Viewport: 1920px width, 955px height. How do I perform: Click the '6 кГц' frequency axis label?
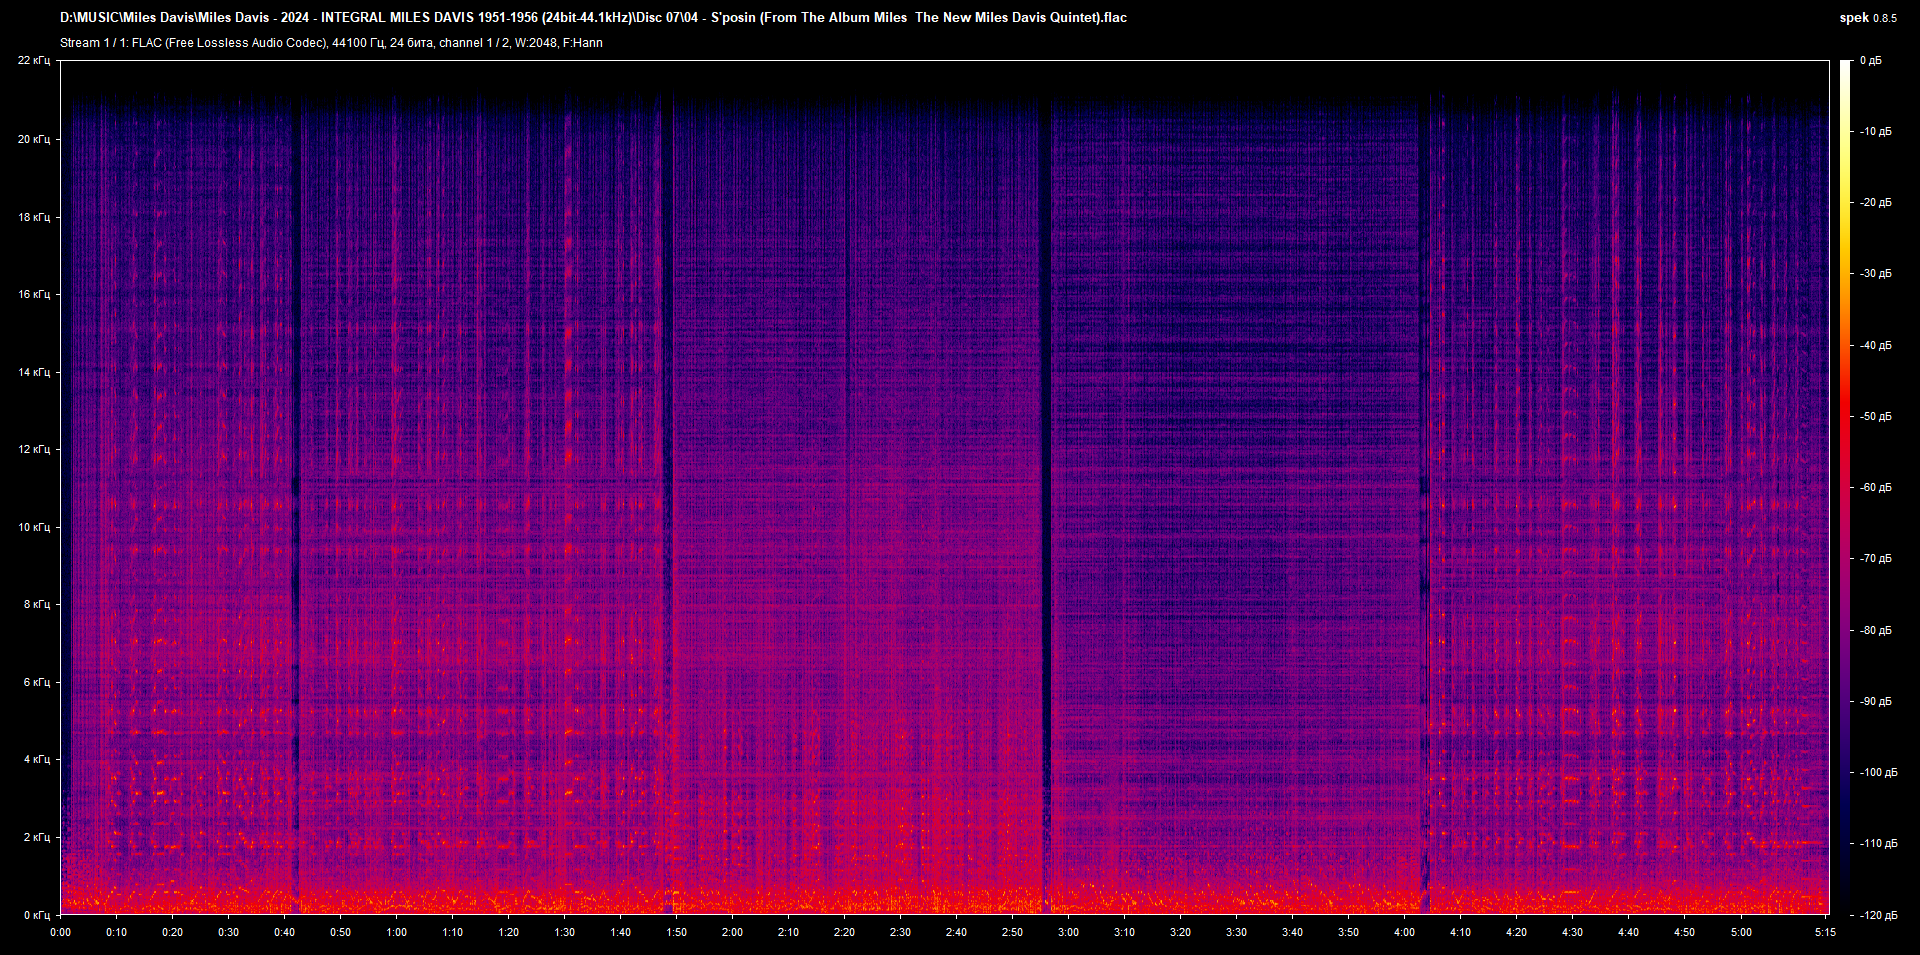[x=37, y=682]
